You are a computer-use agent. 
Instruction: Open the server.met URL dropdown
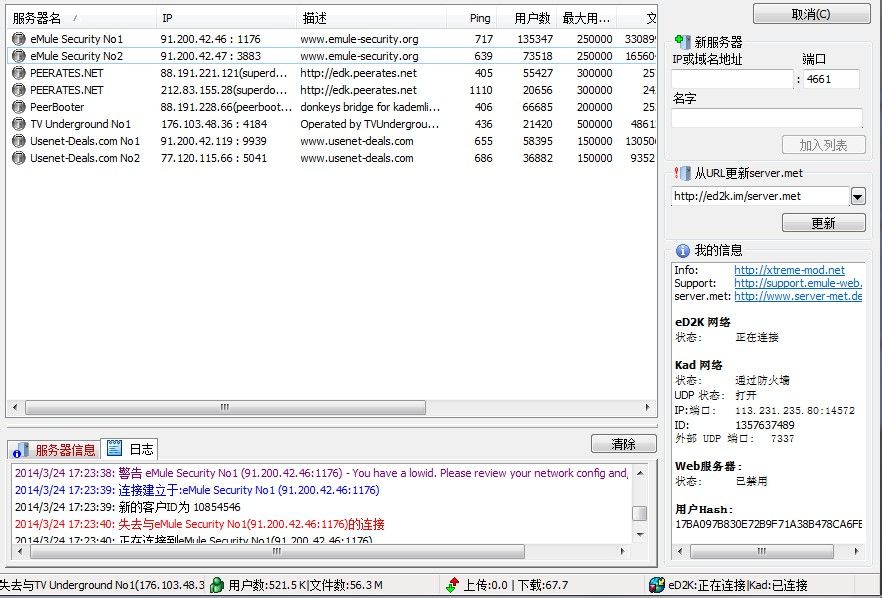858,196
